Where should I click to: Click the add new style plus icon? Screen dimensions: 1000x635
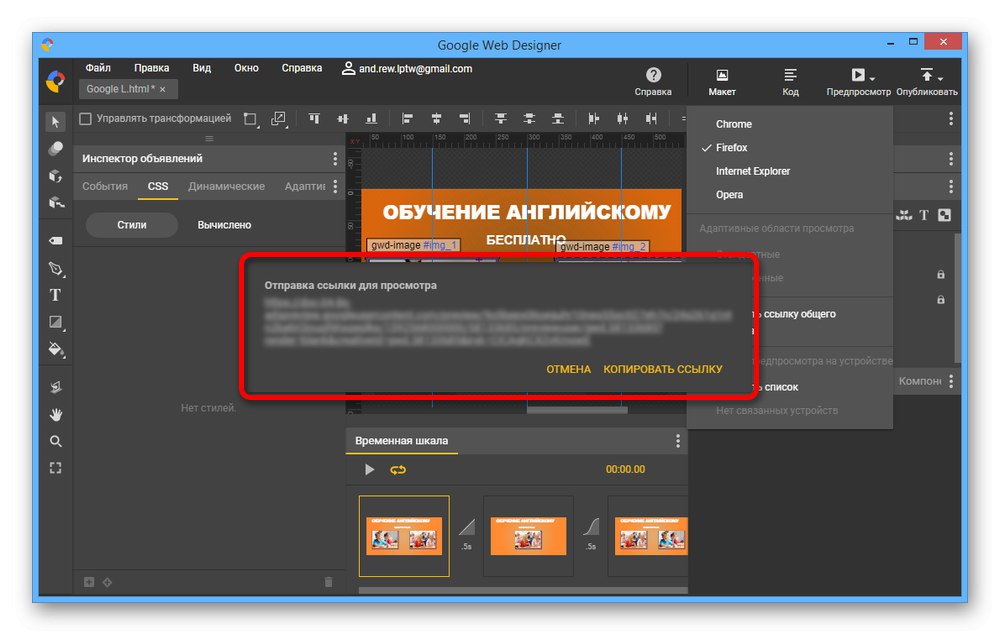coord(89,581)
